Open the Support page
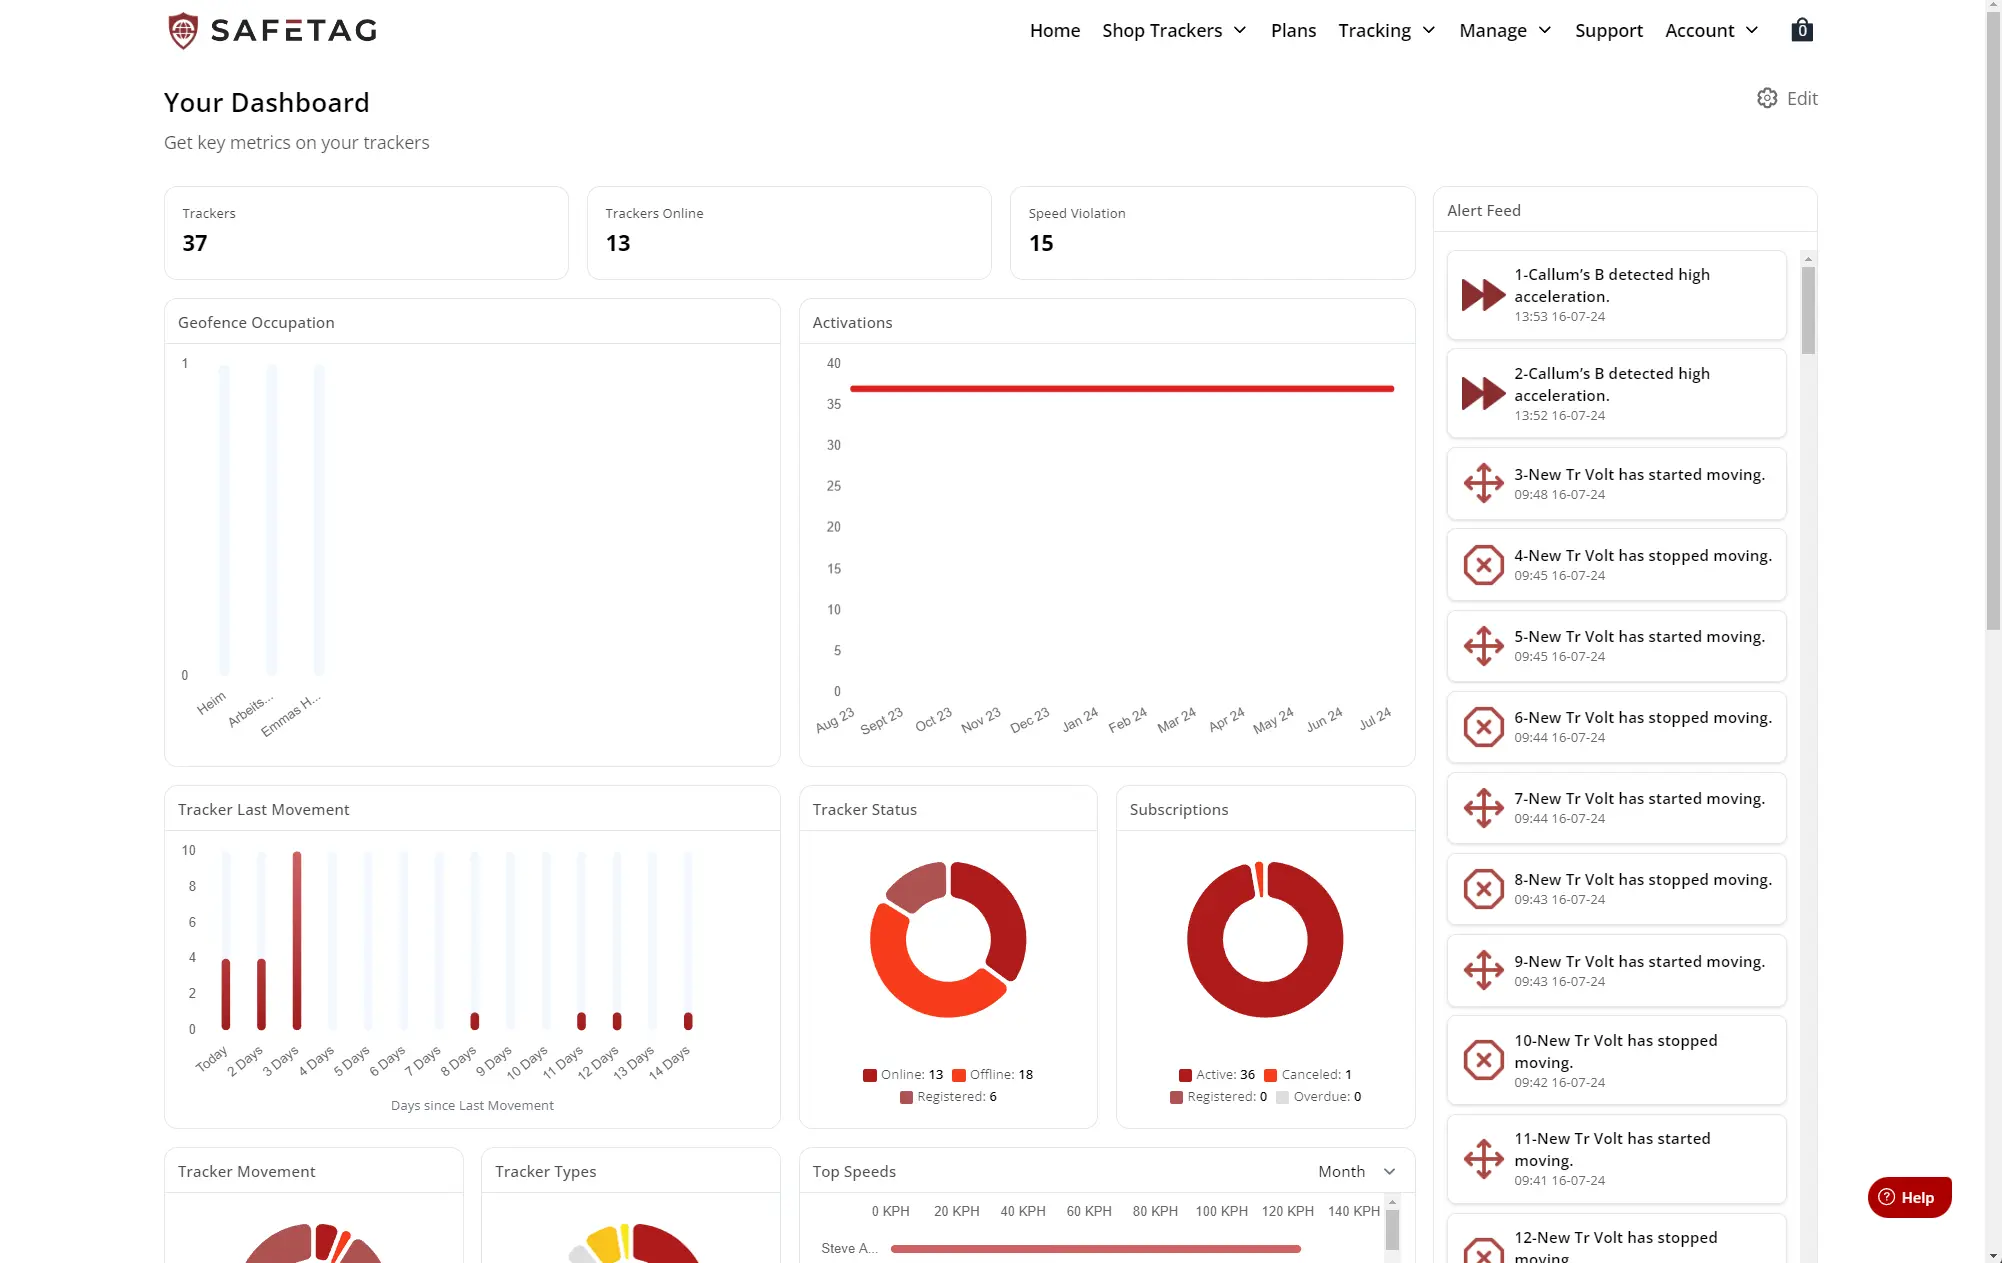This screenshot has height=1263, width=2002. [x=1608, y=30]
